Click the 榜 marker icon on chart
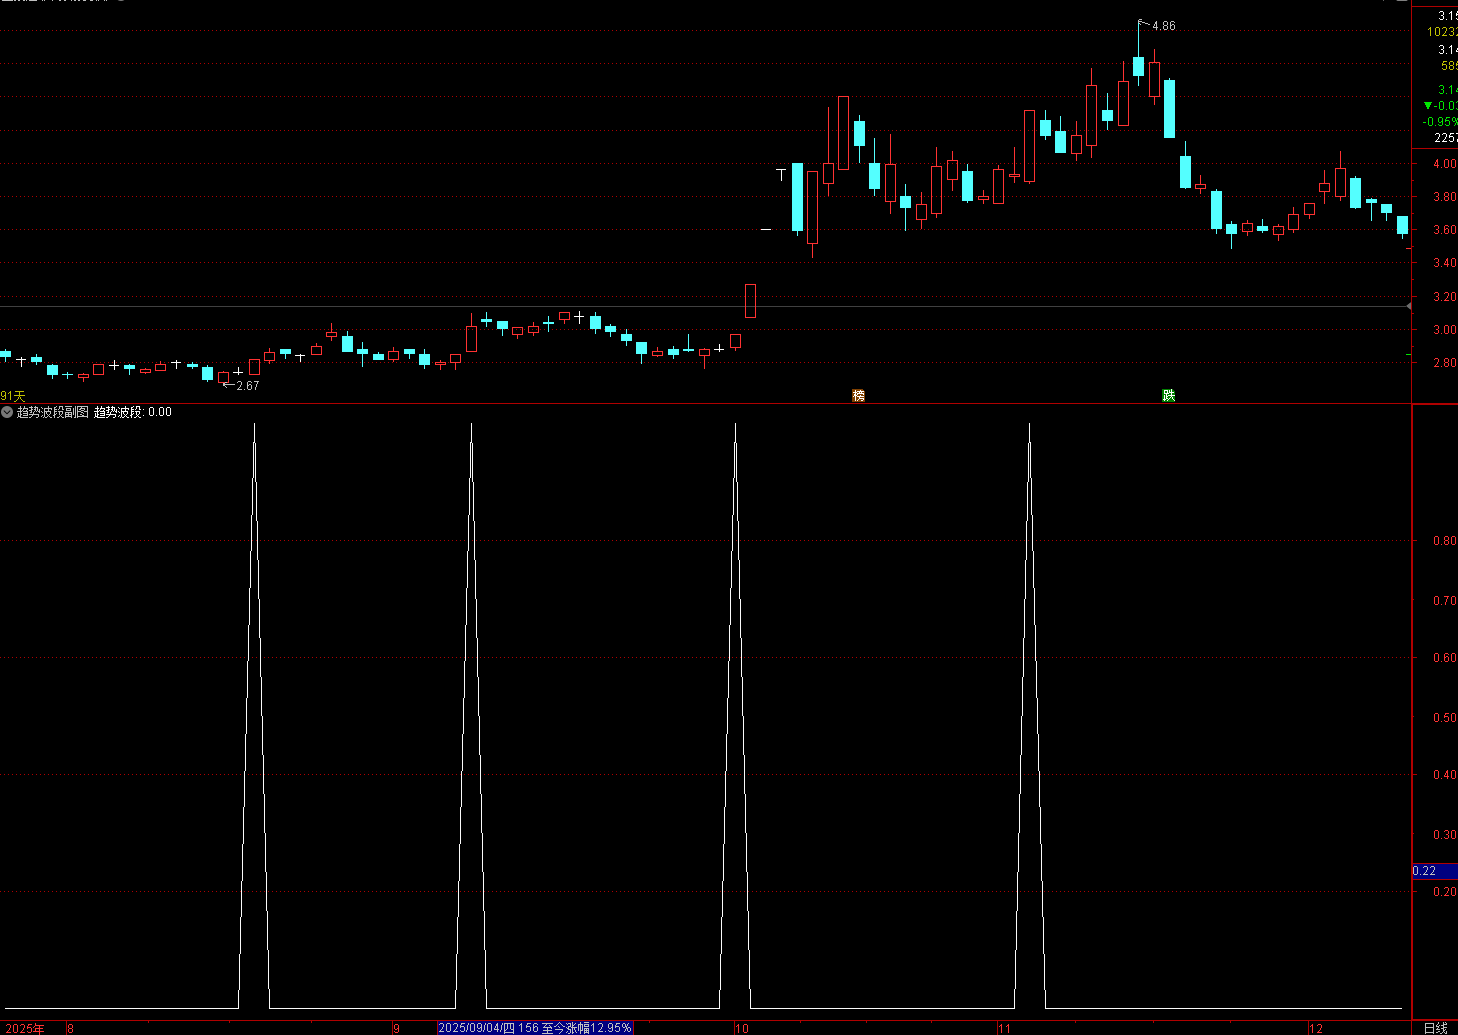 (x=858, y=396)
